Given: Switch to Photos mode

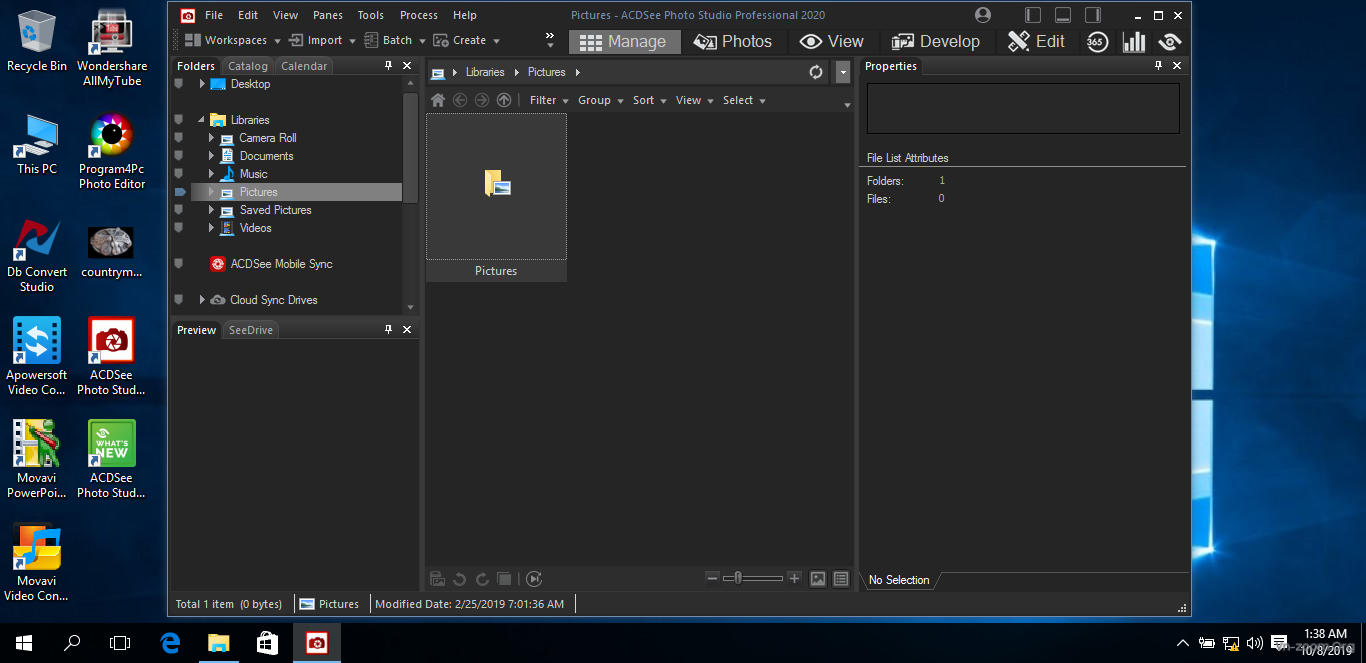Looking at the screenshot, I should tap(733, 41).
